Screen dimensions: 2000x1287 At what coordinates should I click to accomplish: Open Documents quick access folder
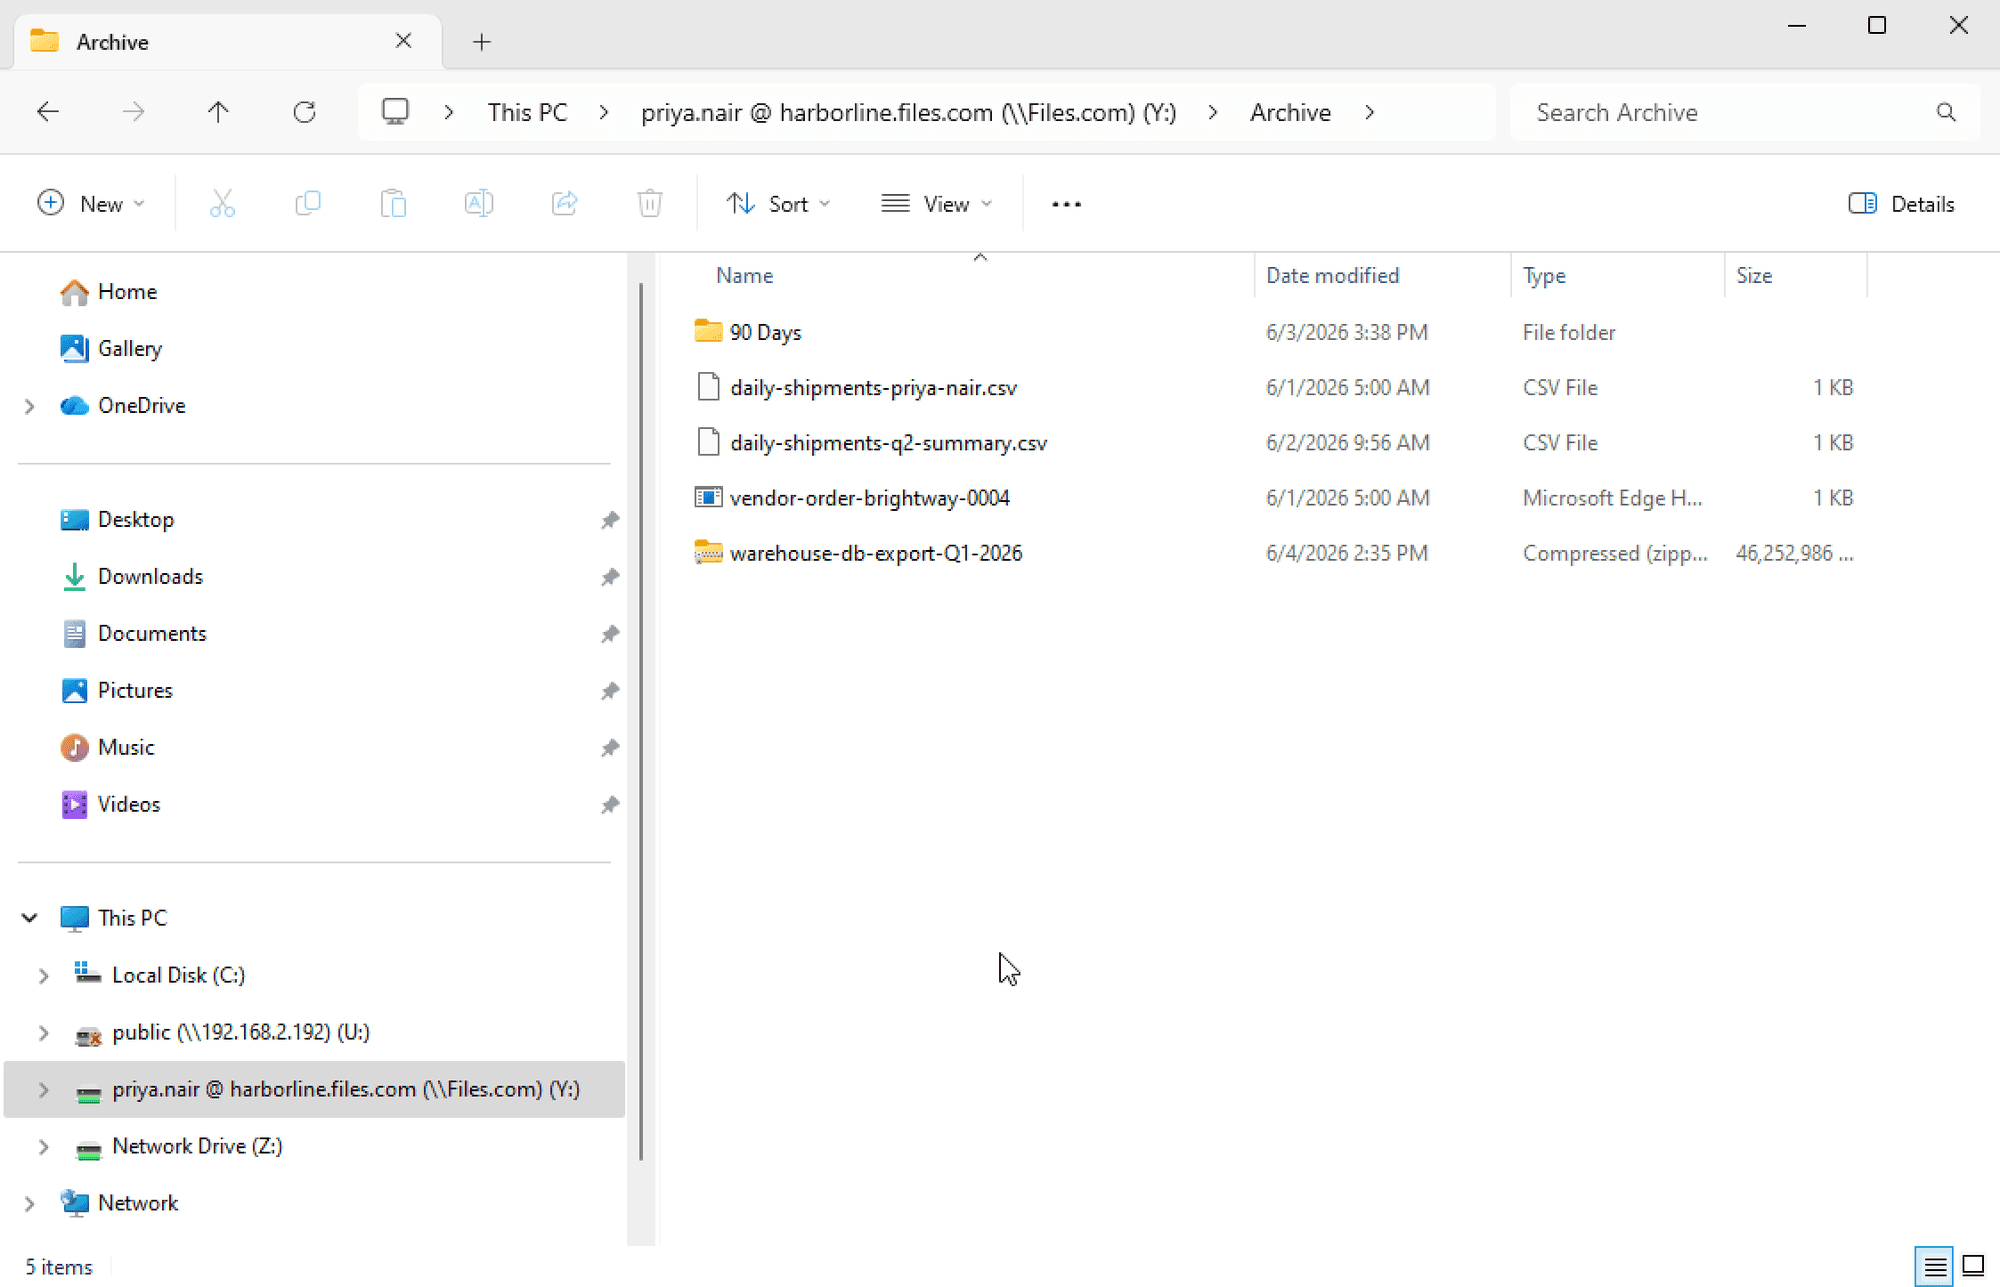[x=133, y=633]
